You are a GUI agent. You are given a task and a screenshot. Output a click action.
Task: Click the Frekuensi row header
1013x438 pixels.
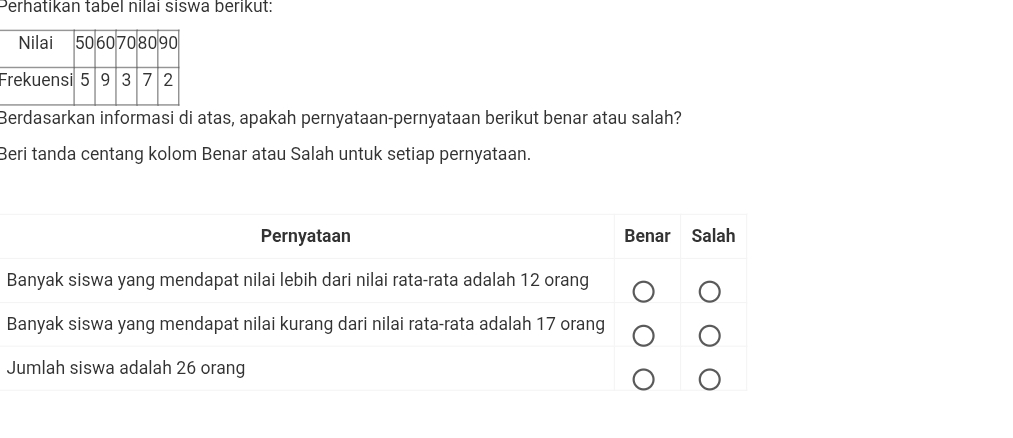[x=37, y=80]
